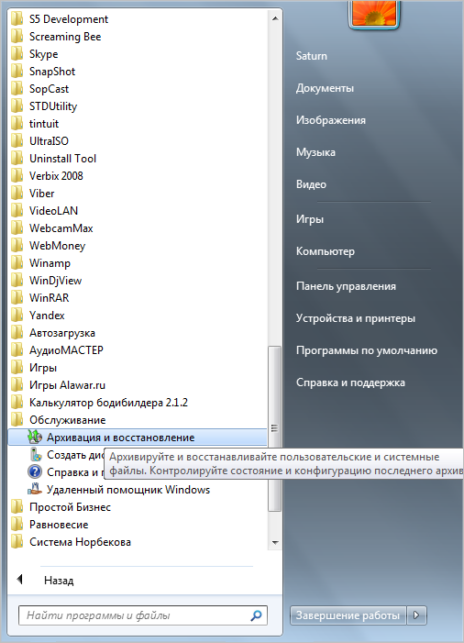The image size is (464, 643).
Task: Open Музыка library
Action: 315,152
